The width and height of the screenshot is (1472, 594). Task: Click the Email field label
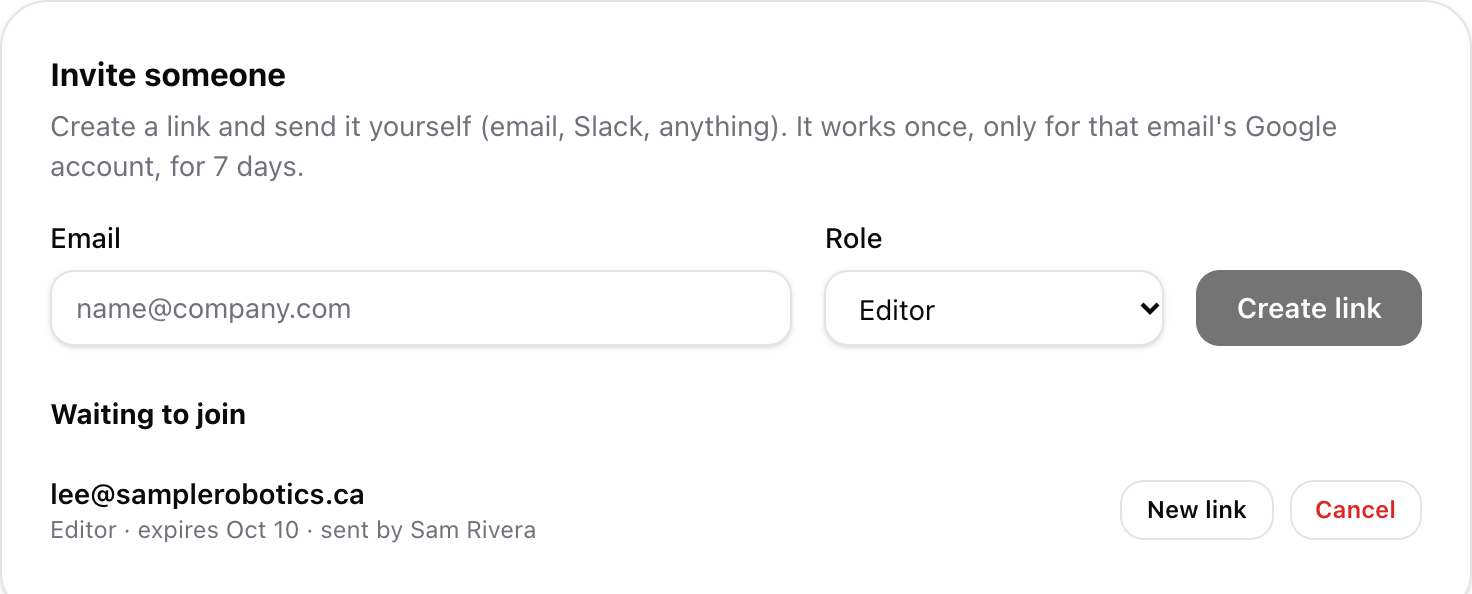[x=86, y=238]
